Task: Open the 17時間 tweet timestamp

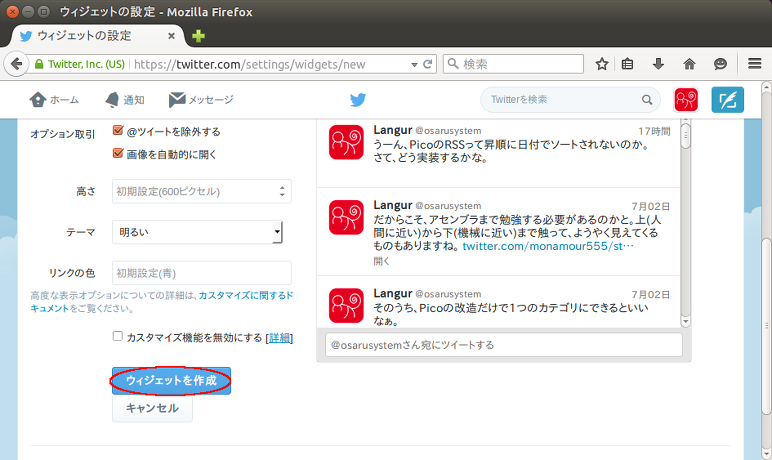Action: (x=654, y=131)
